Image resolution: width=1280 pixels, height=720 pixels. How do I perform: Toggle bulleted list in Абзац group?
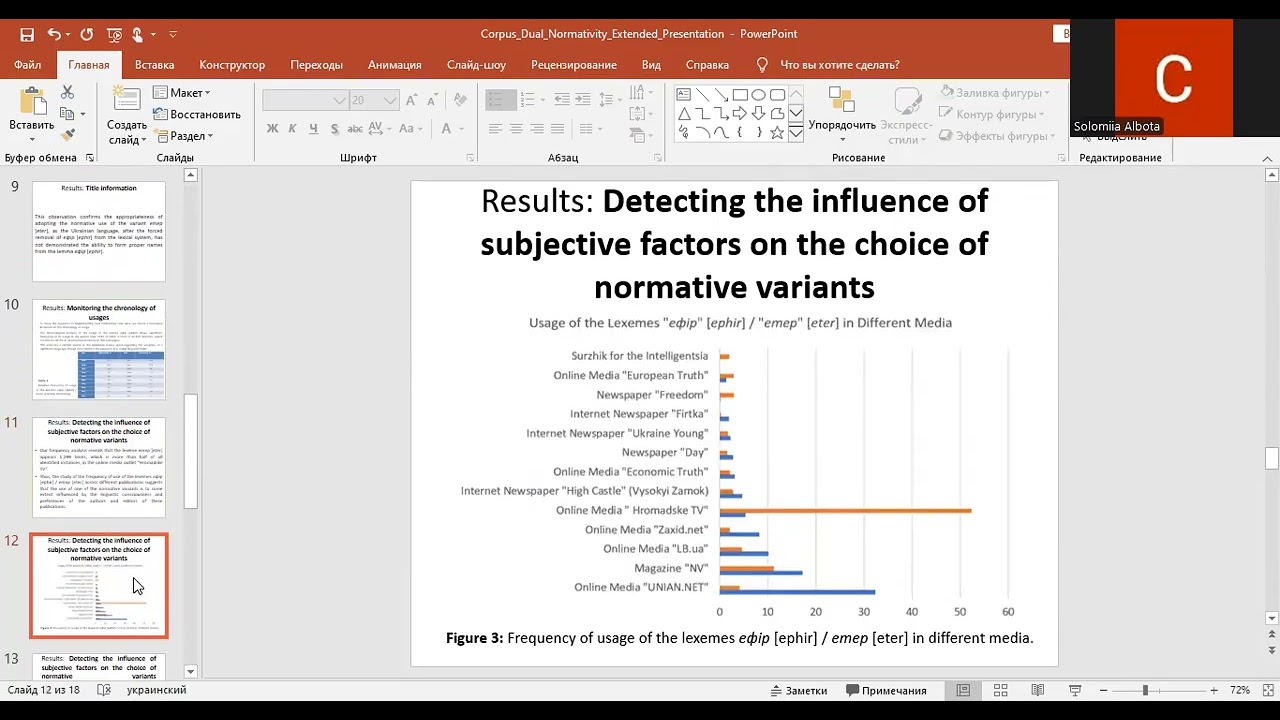[499, 100]
